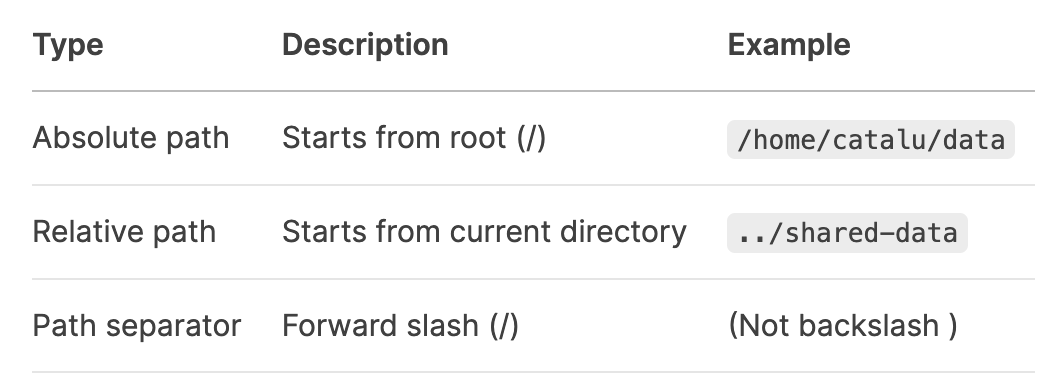Click the Type column header
The height and width of the screenshot is (382, 1058).
pyautogui.click(x=68, y=46)
